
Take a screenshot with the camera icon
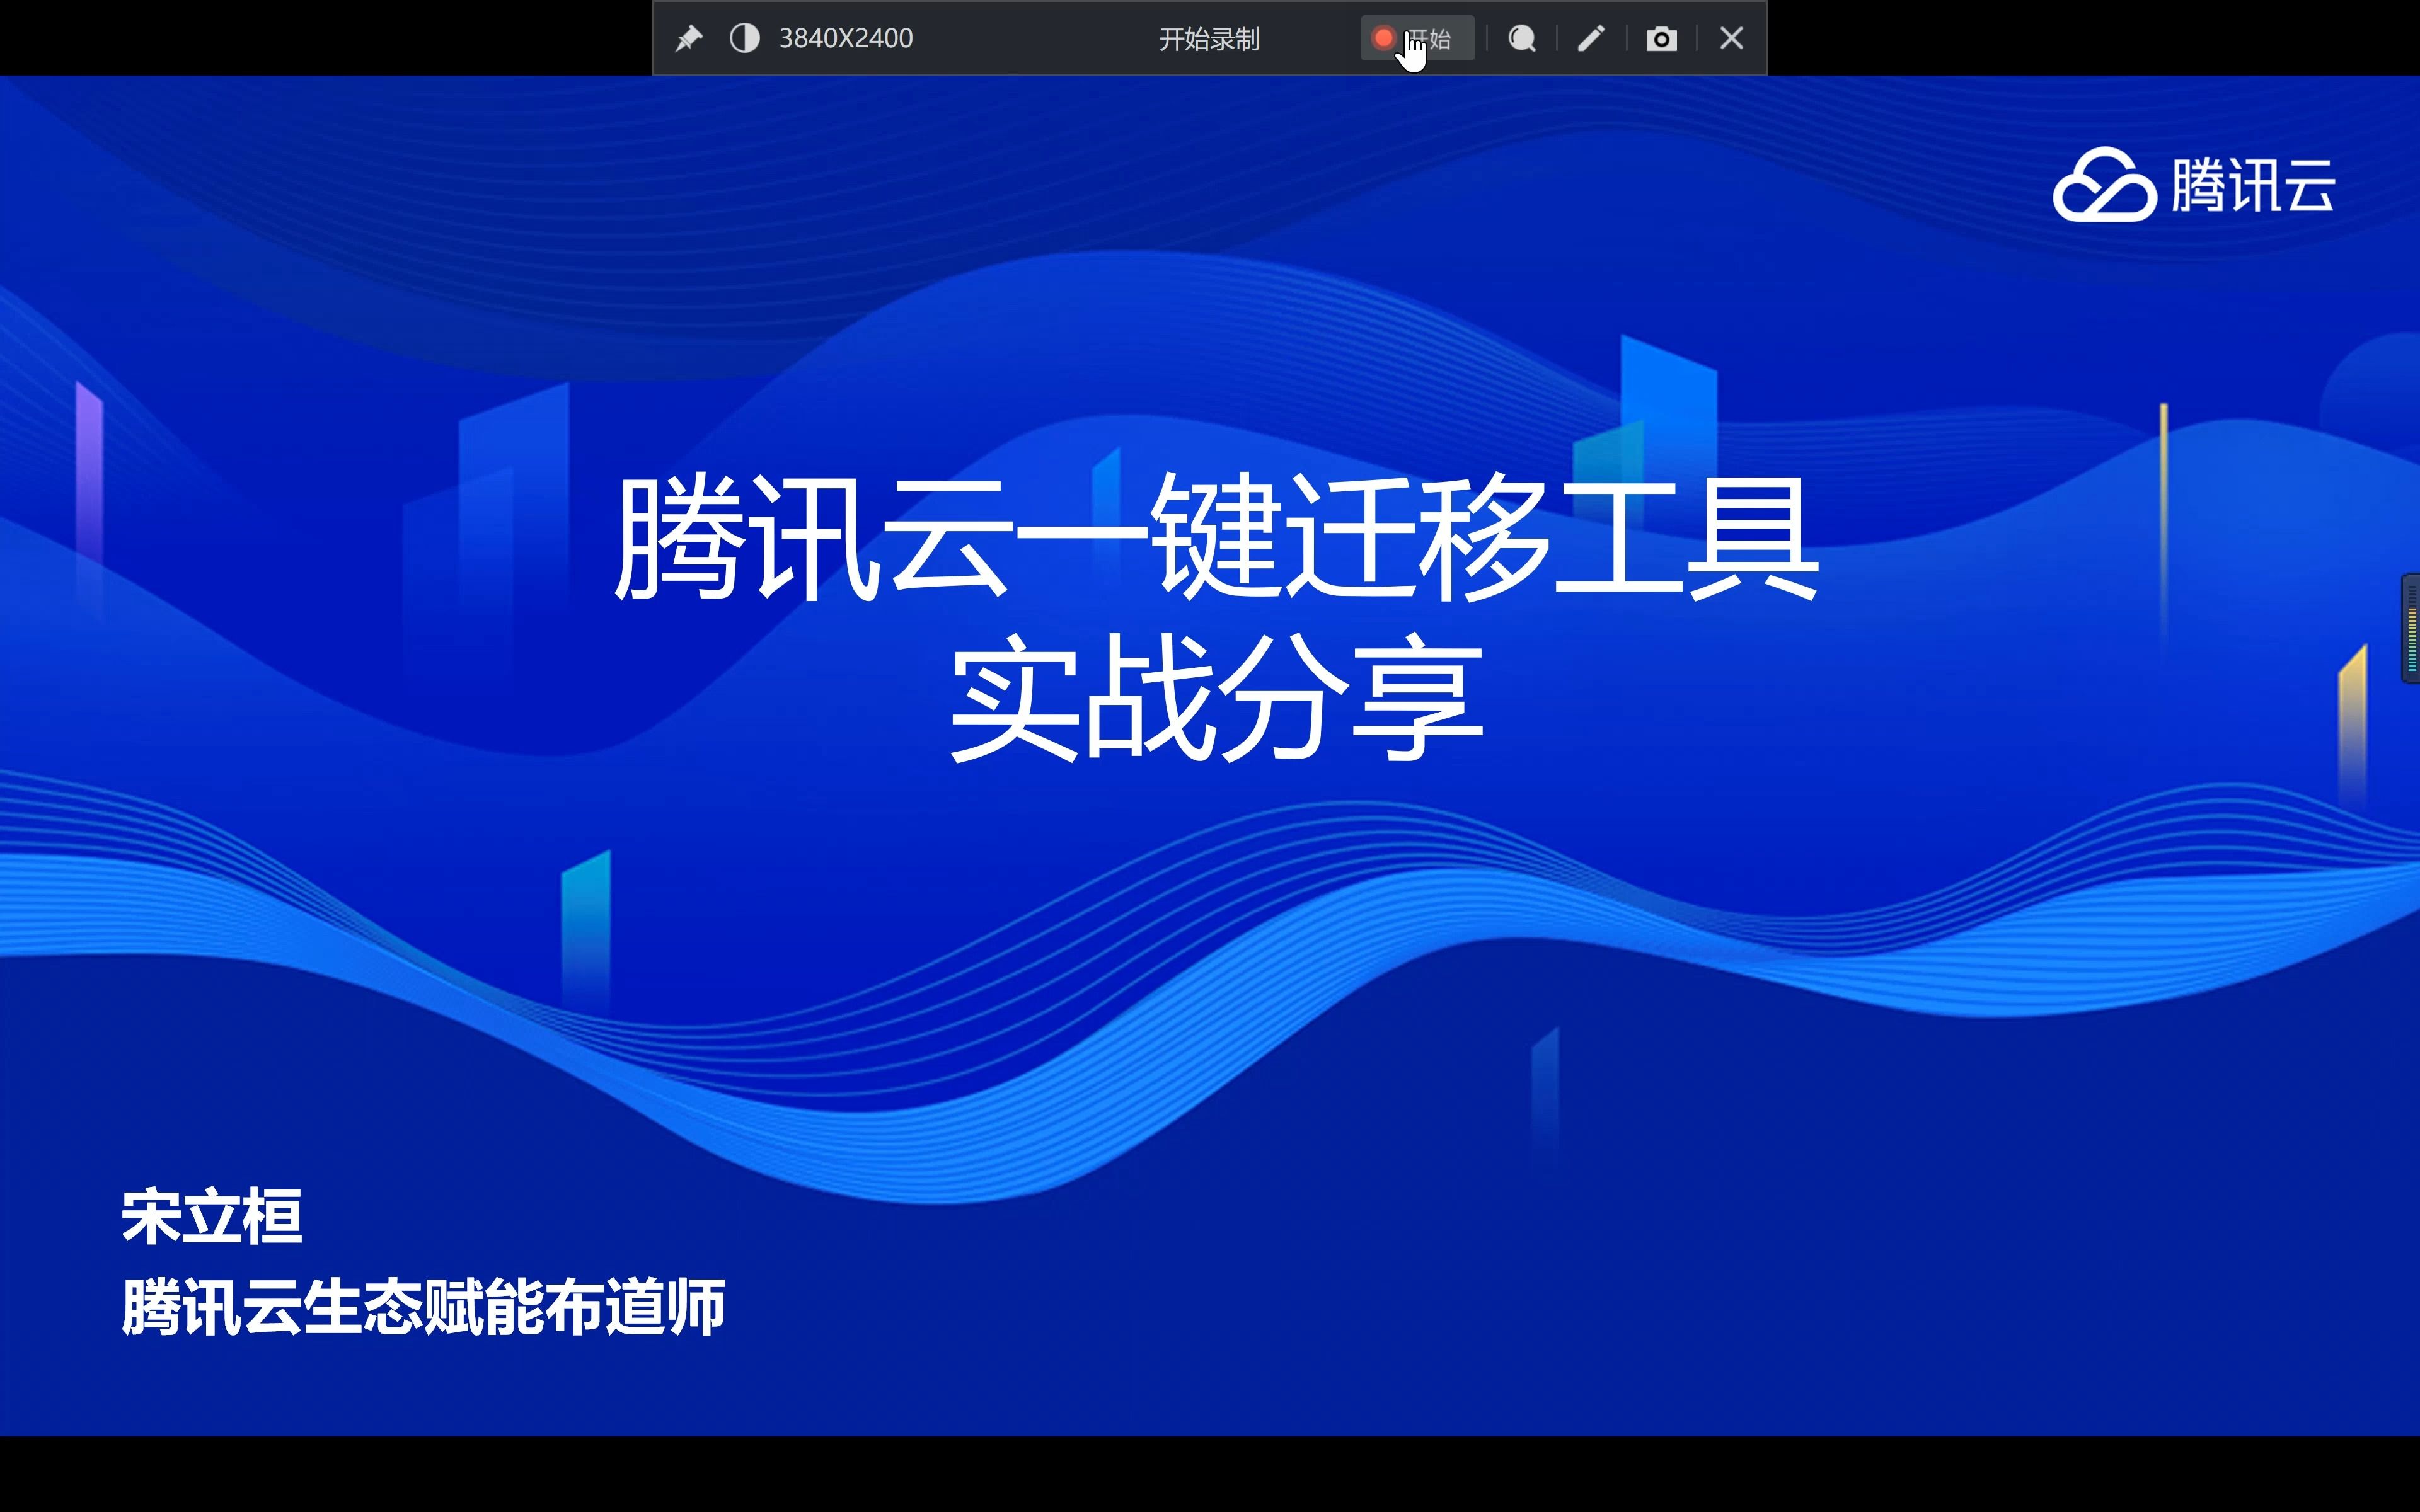1662,39
